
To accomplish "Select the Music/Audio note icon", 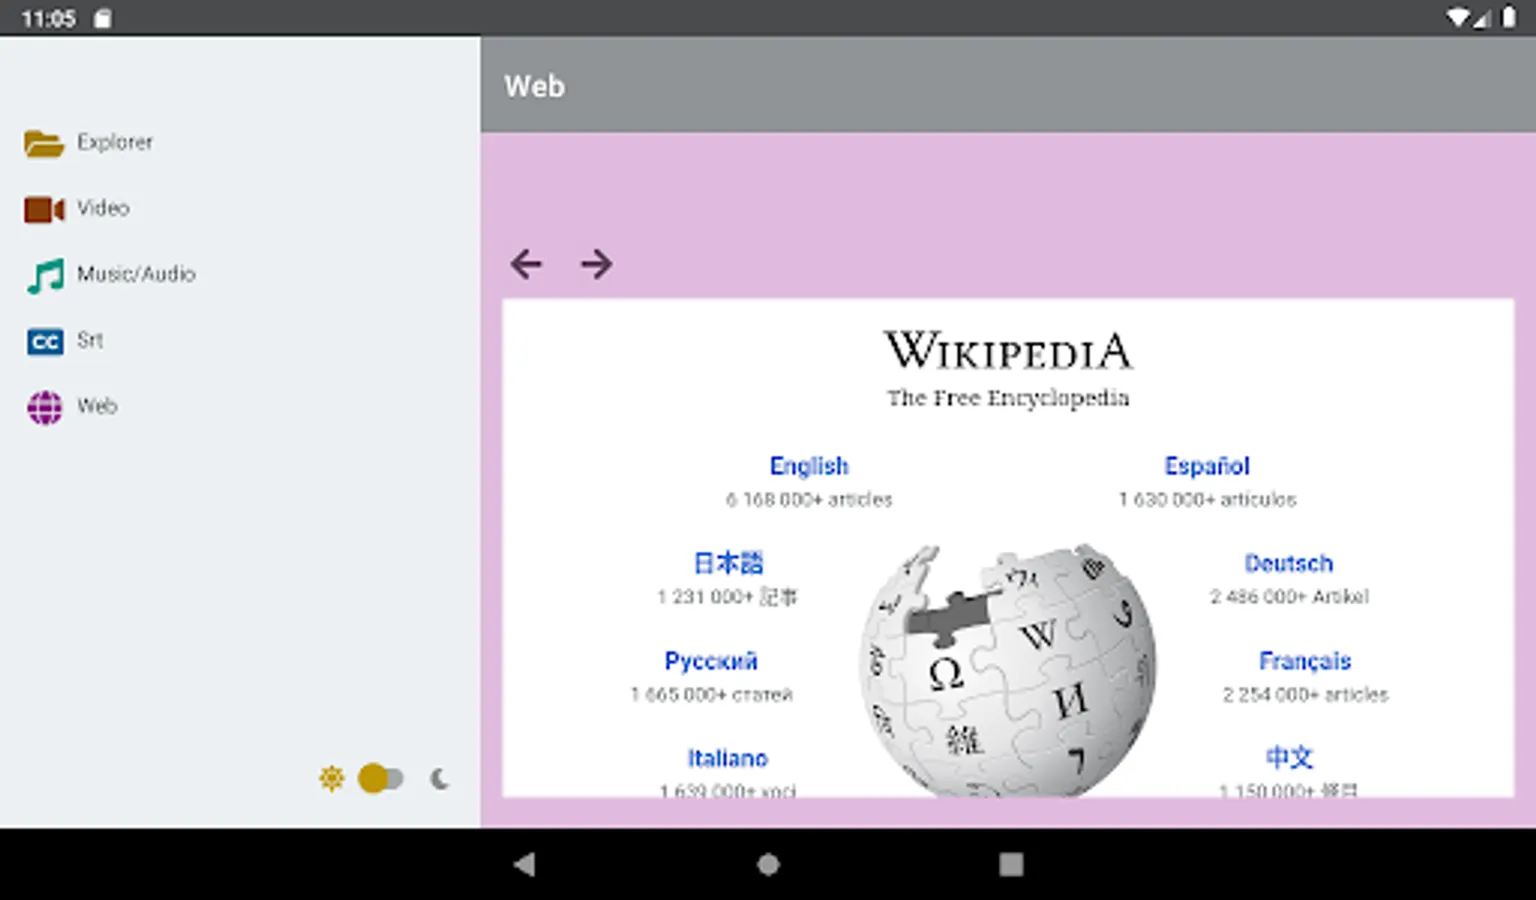I will (x=45, y=275).
